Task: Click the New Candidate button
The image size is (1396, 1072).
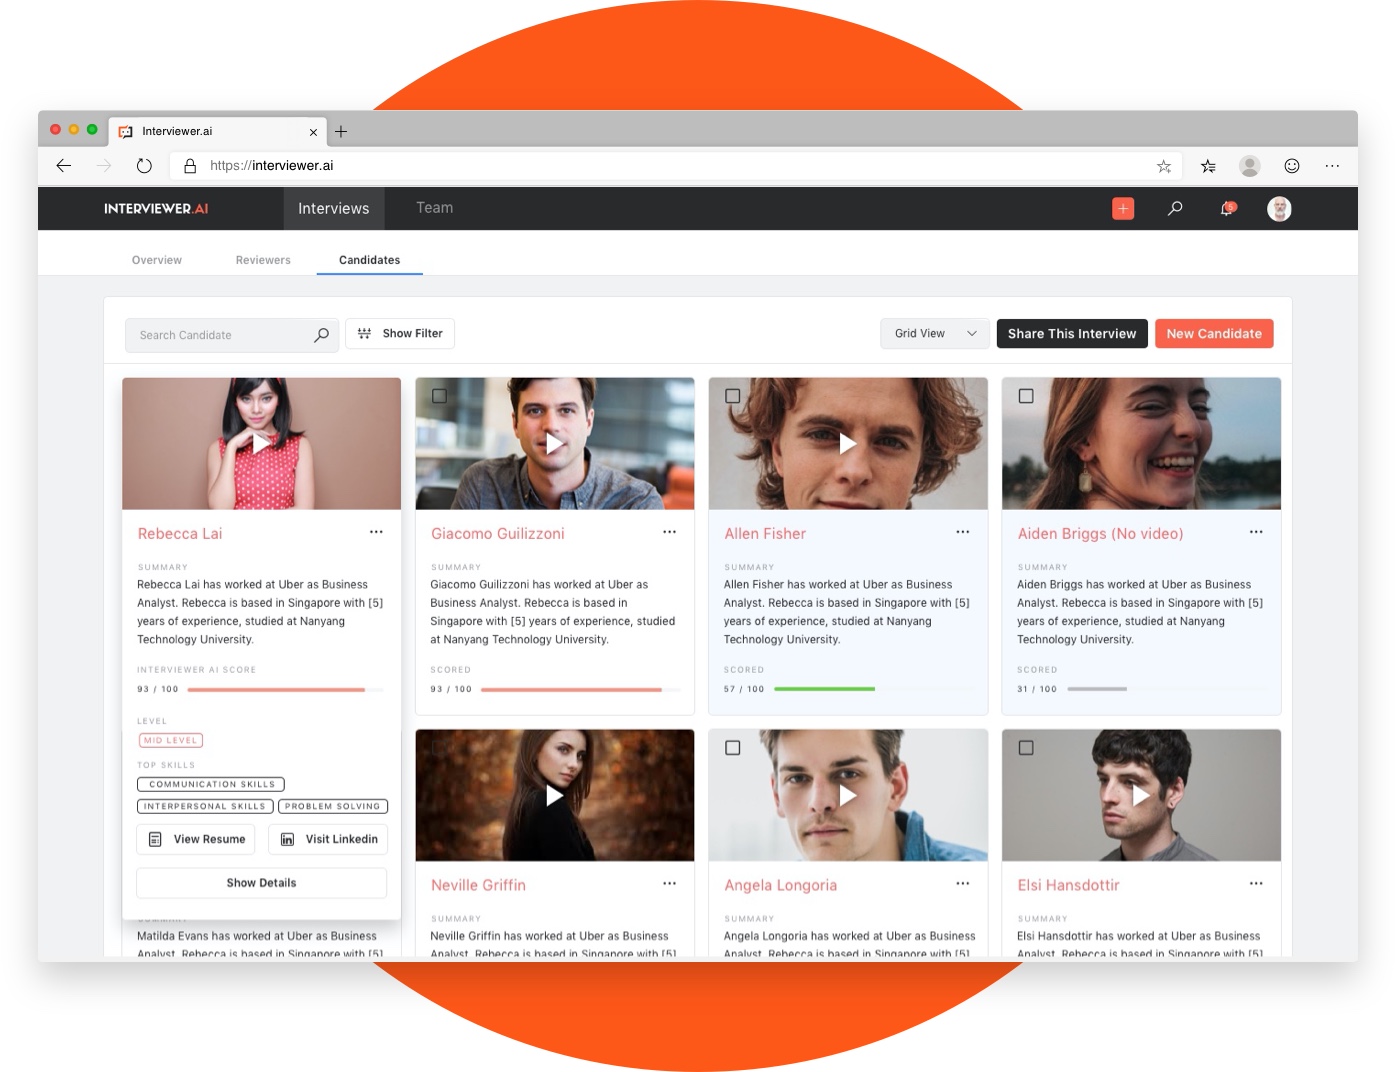Action: click(x=1214, y=333)
